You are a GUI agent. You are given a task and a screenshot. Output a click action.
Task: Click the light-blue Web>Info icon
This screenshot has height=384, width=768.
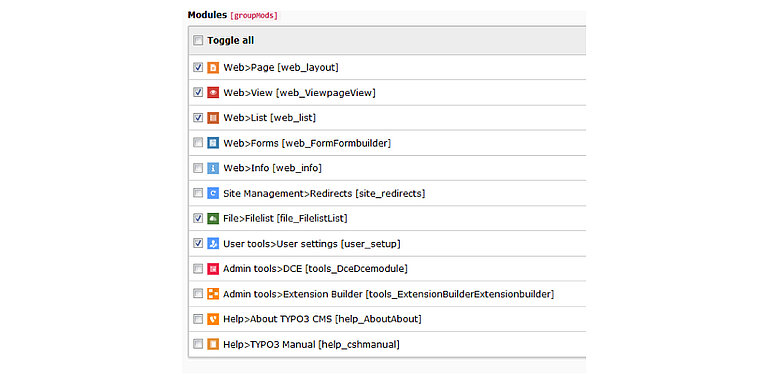pyautogui.click(x=213, y=168)
